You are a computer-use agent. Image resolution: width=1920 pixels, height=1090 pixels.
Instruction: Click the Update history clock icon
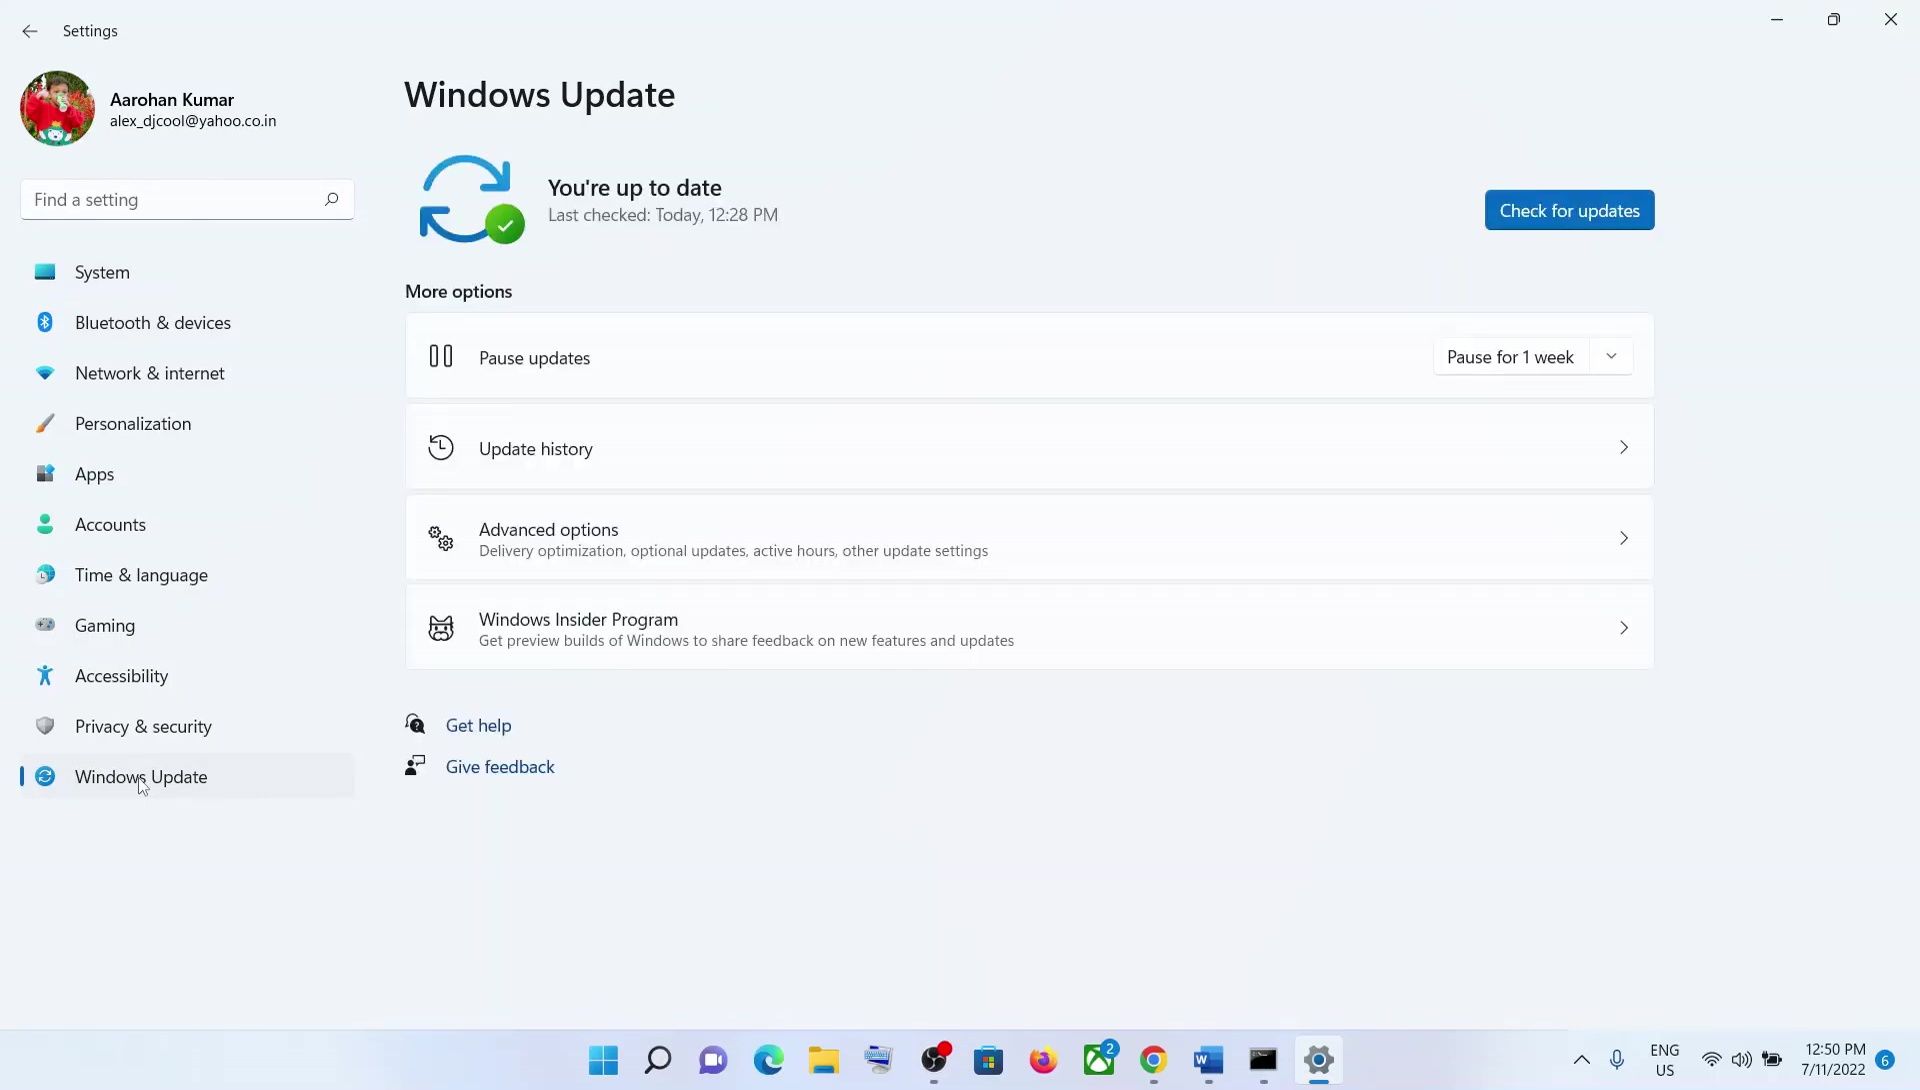click(441, 448)
